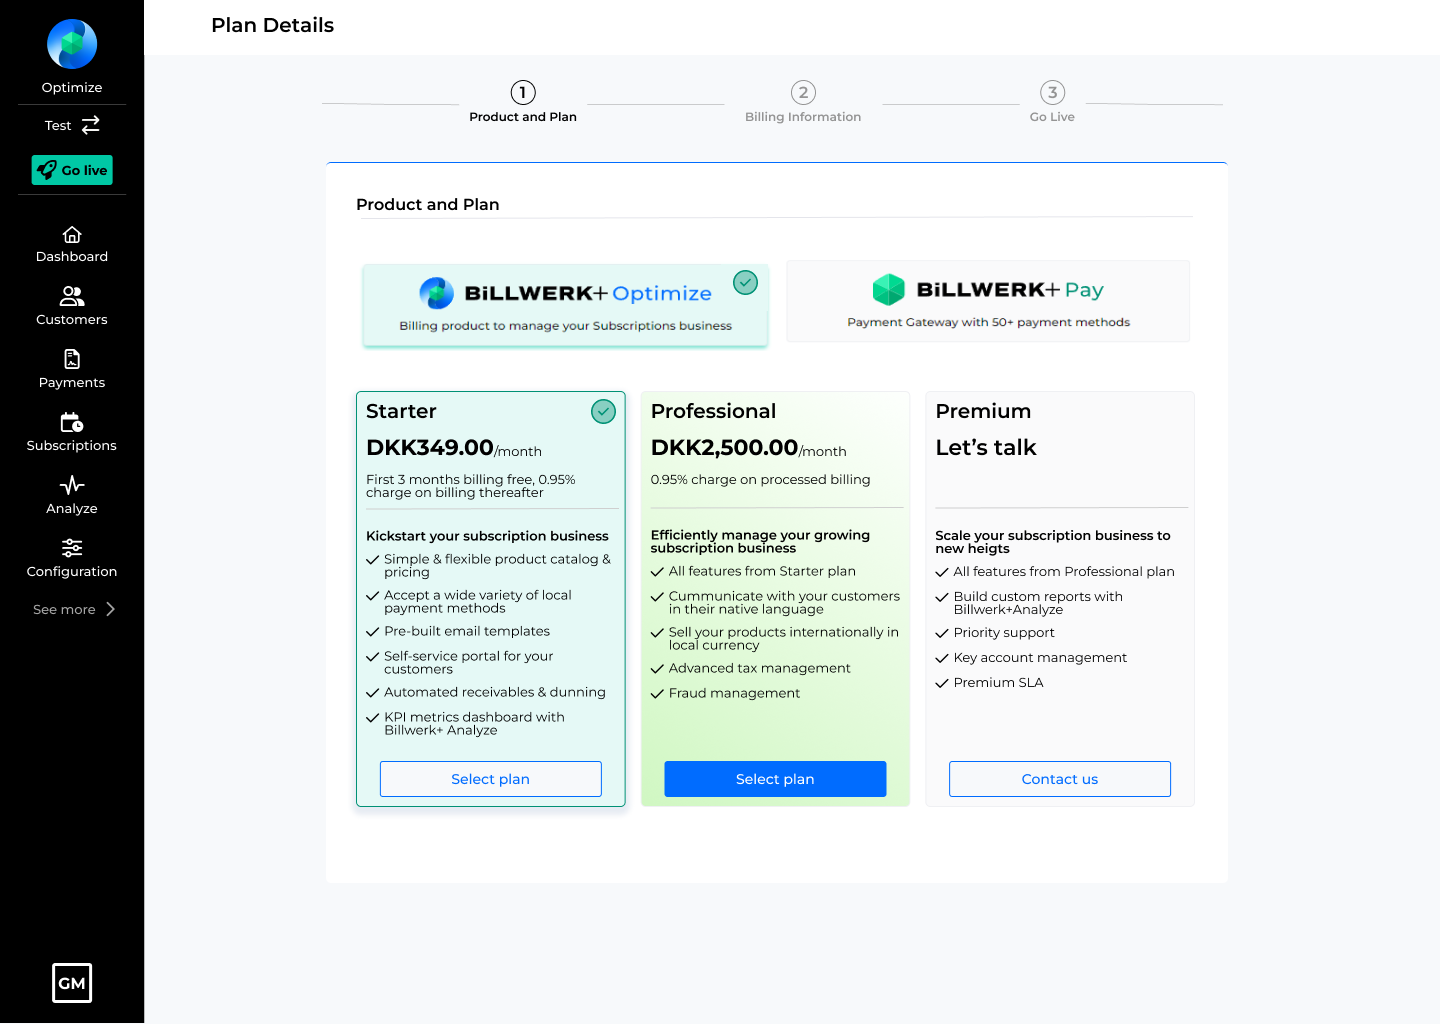
Task: Switch environment with the Test swap arrows
Action: pyautogui.click(x=91, y=125)
